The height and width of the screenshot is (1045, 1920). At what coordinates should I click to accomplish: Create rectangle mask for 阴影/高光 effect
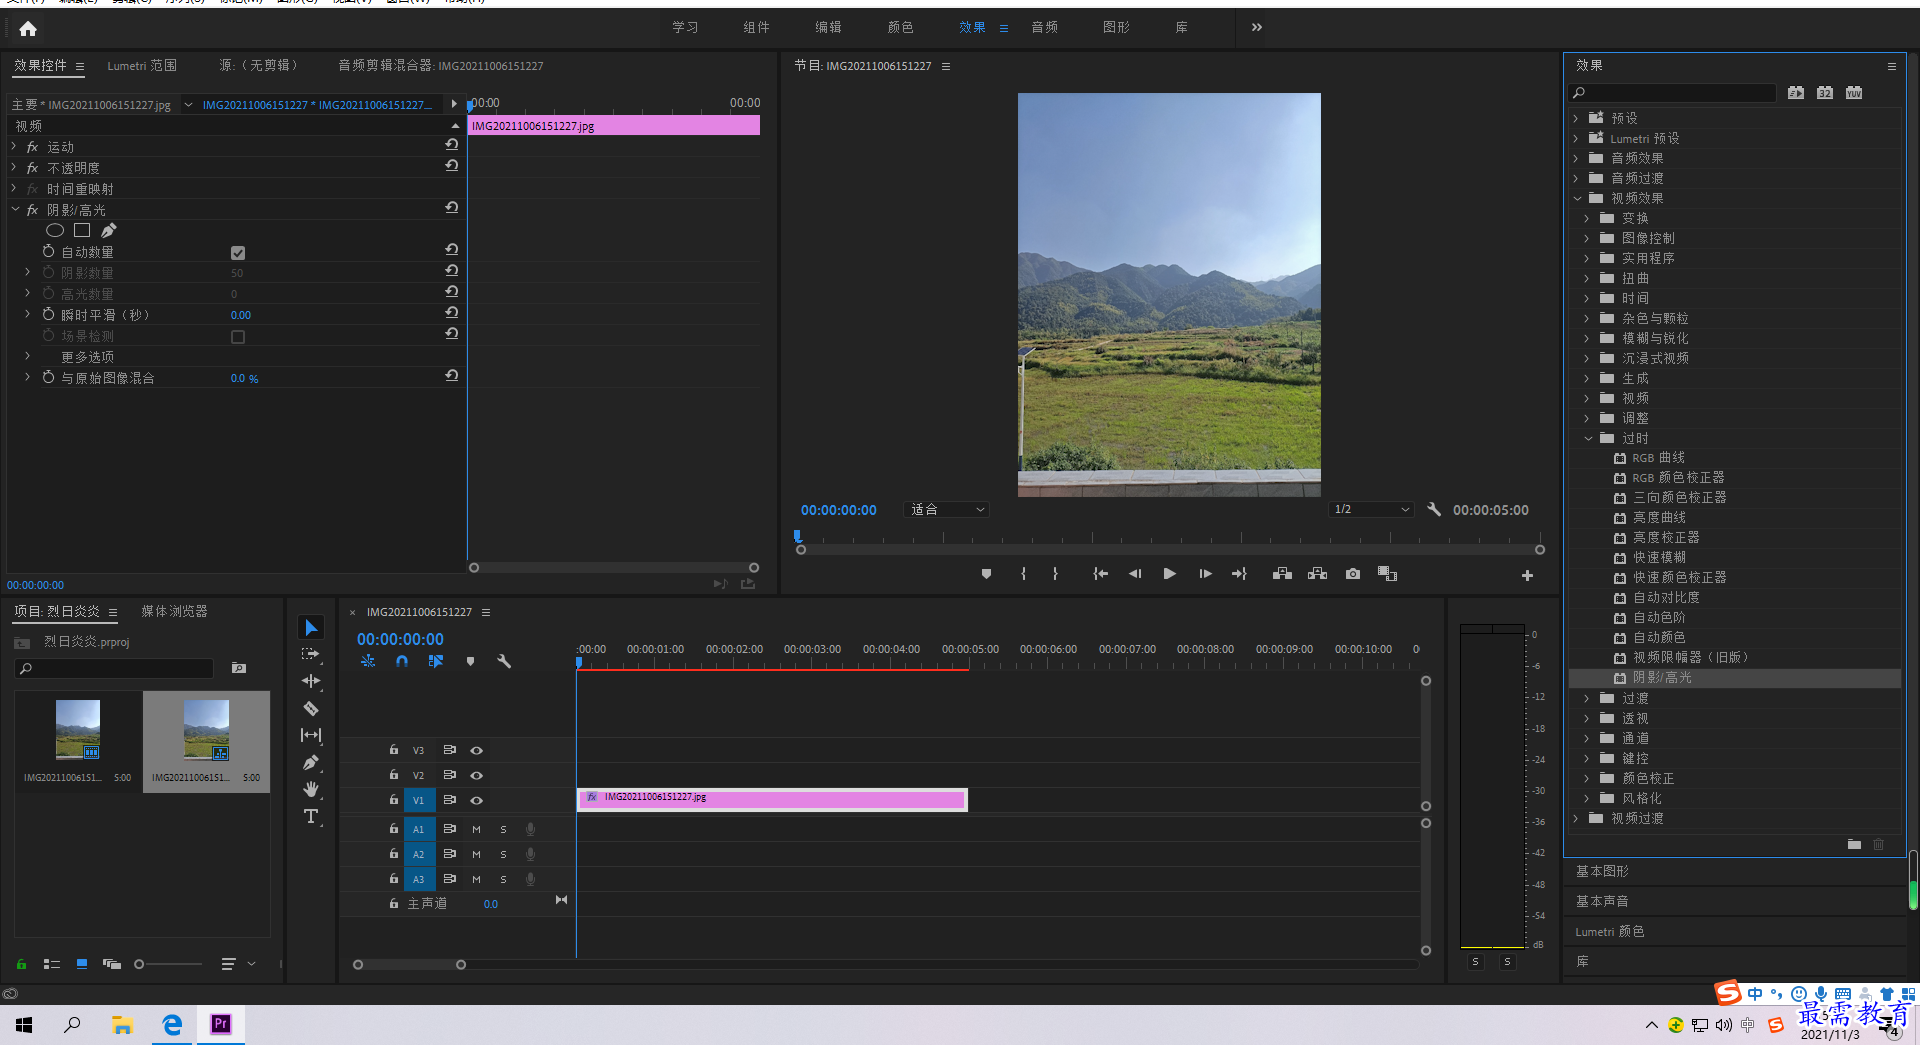(x=82, y=230)
